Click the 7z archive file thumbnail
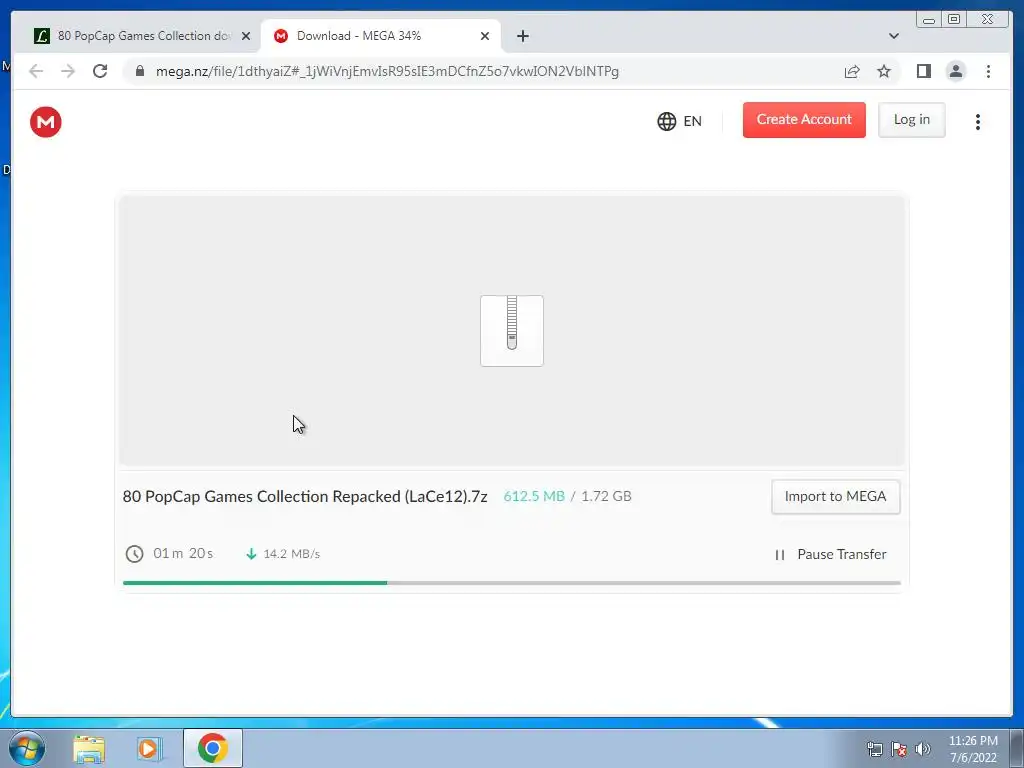1024x768 pixels. point(512,331)
